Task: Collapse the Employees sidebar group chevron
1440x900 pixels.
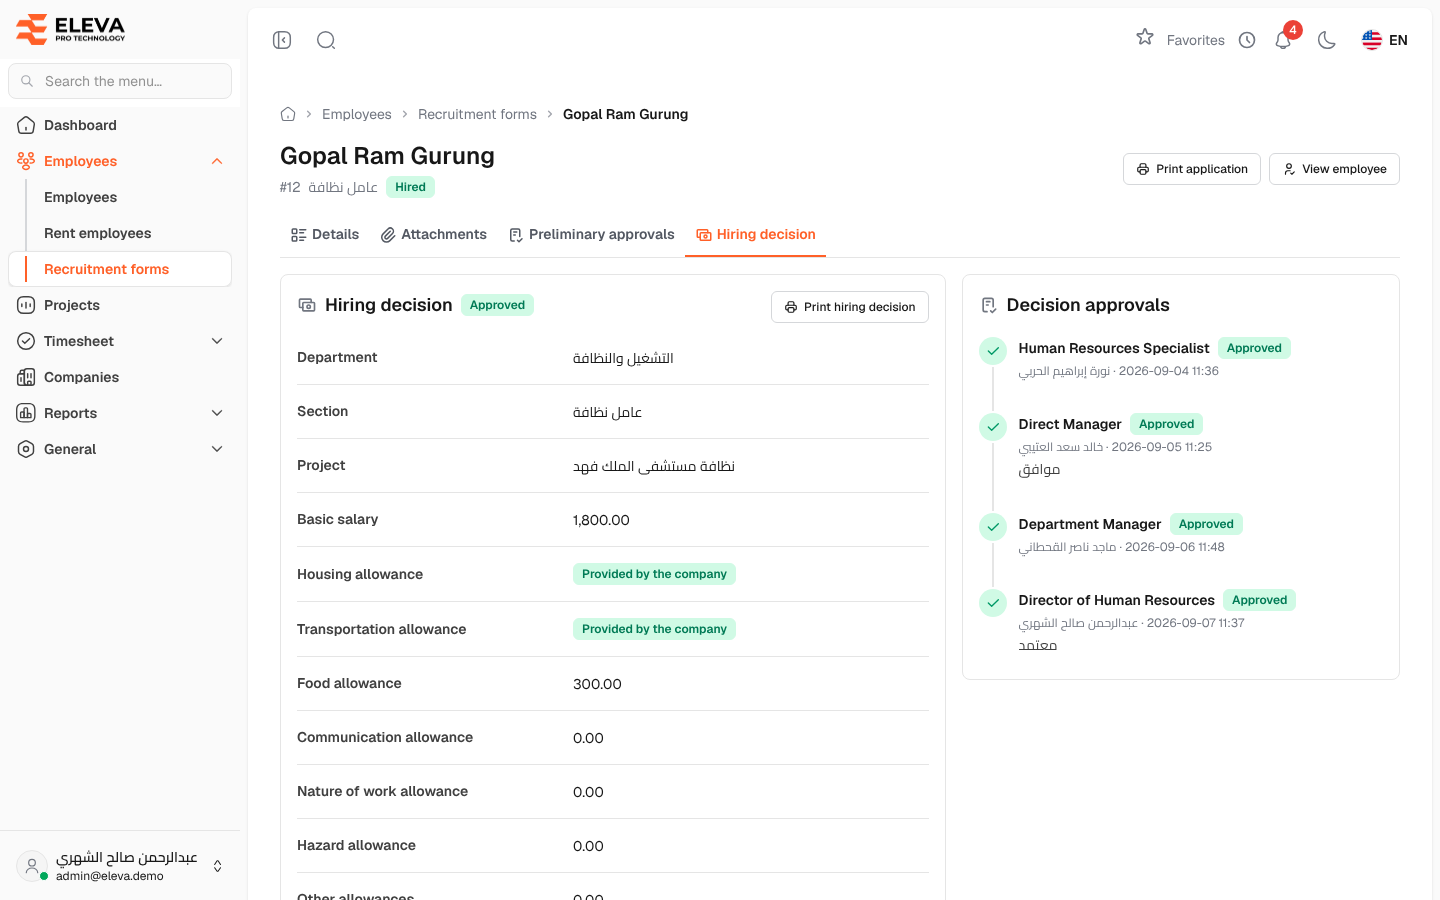Action: [217, 161]
